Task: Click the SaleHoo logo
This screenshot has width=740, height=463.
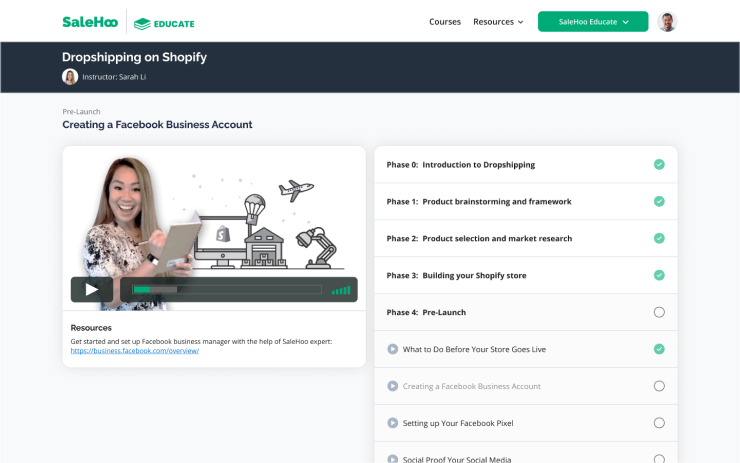Action: [90, 22]
